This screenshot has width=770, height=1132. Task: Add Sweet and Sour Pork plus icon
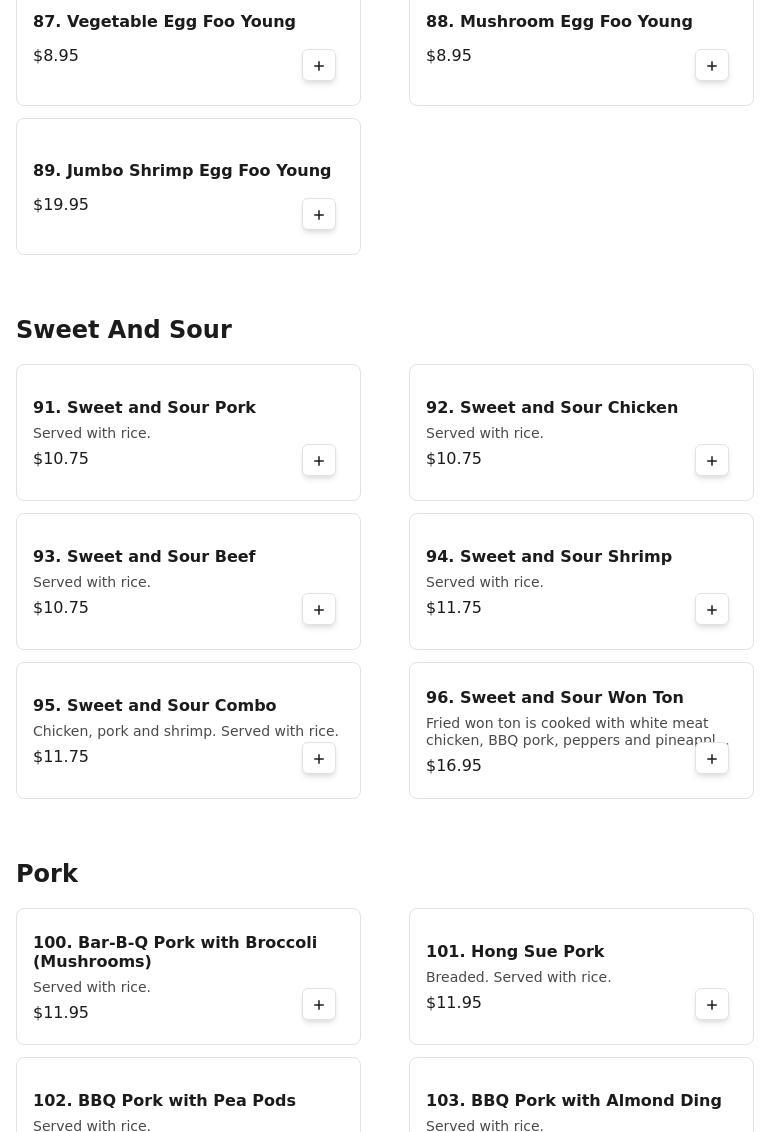pos(319,461)
